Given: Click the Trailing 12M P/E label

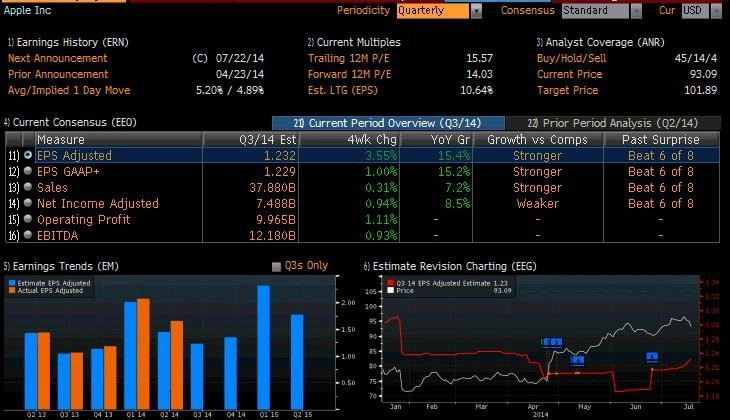Looking at the screenshot, I should 348,59.
